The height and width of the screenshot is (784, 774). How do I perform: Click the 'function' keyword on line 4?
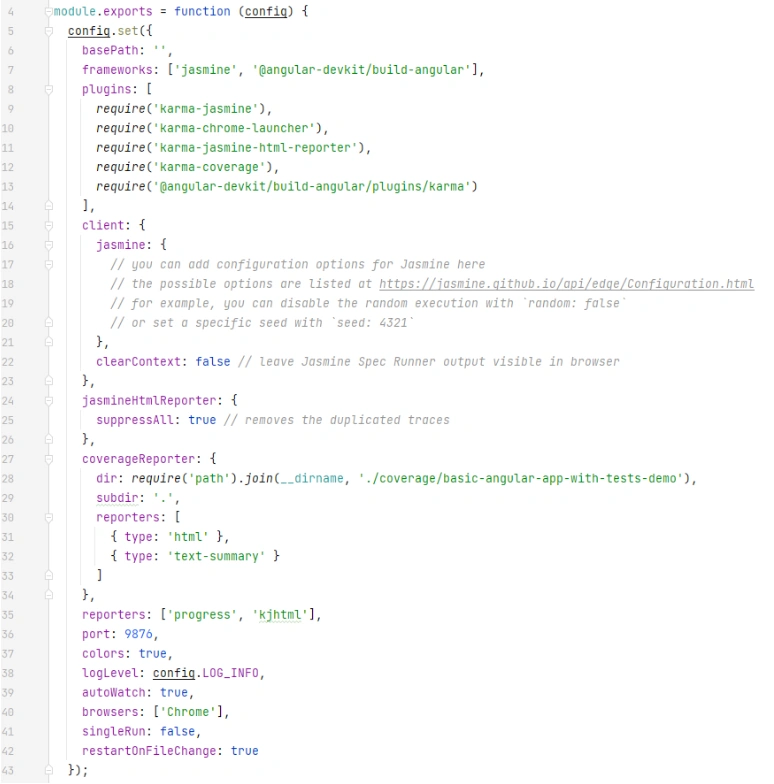[202, 12]
